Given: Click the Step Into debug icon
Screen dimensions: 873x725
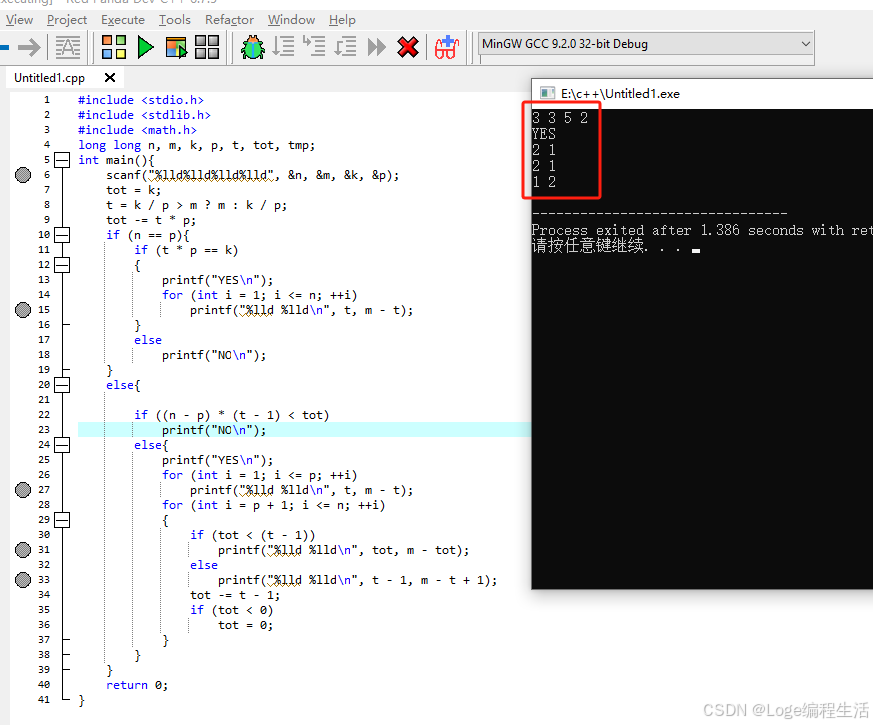Looking at the screenshot, I should coord(314,46).
